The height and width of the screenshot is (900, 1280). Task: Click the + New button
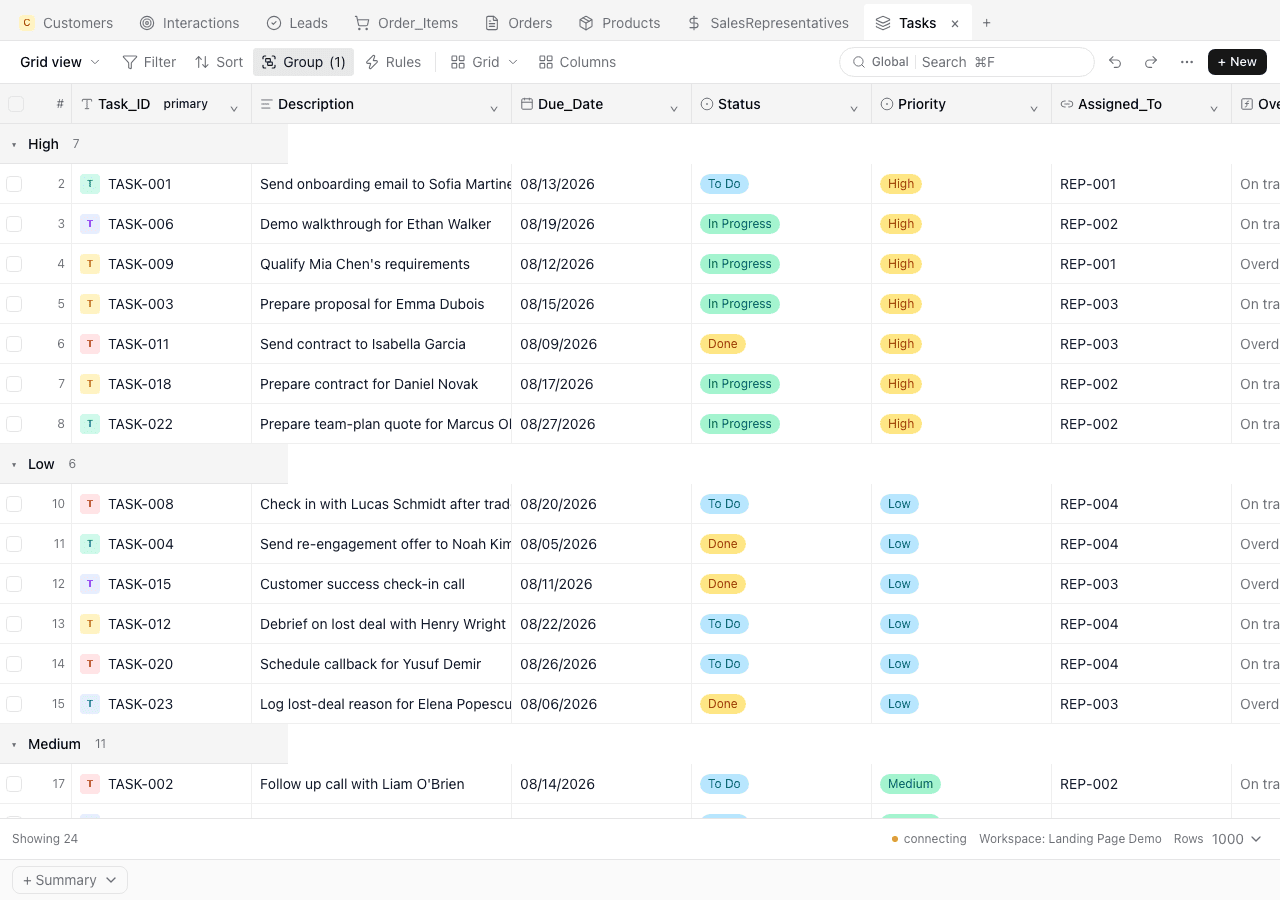(1237, 62)
